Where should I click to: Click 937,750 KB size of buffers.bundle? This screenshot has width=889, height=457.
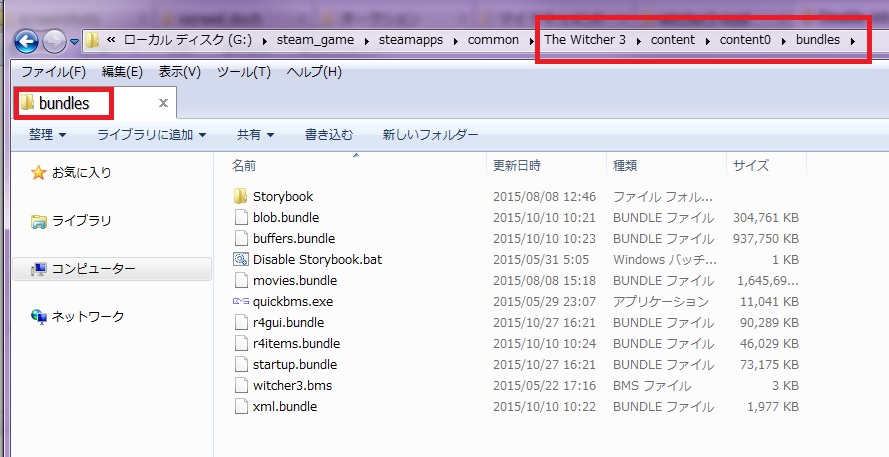(766, 239)
